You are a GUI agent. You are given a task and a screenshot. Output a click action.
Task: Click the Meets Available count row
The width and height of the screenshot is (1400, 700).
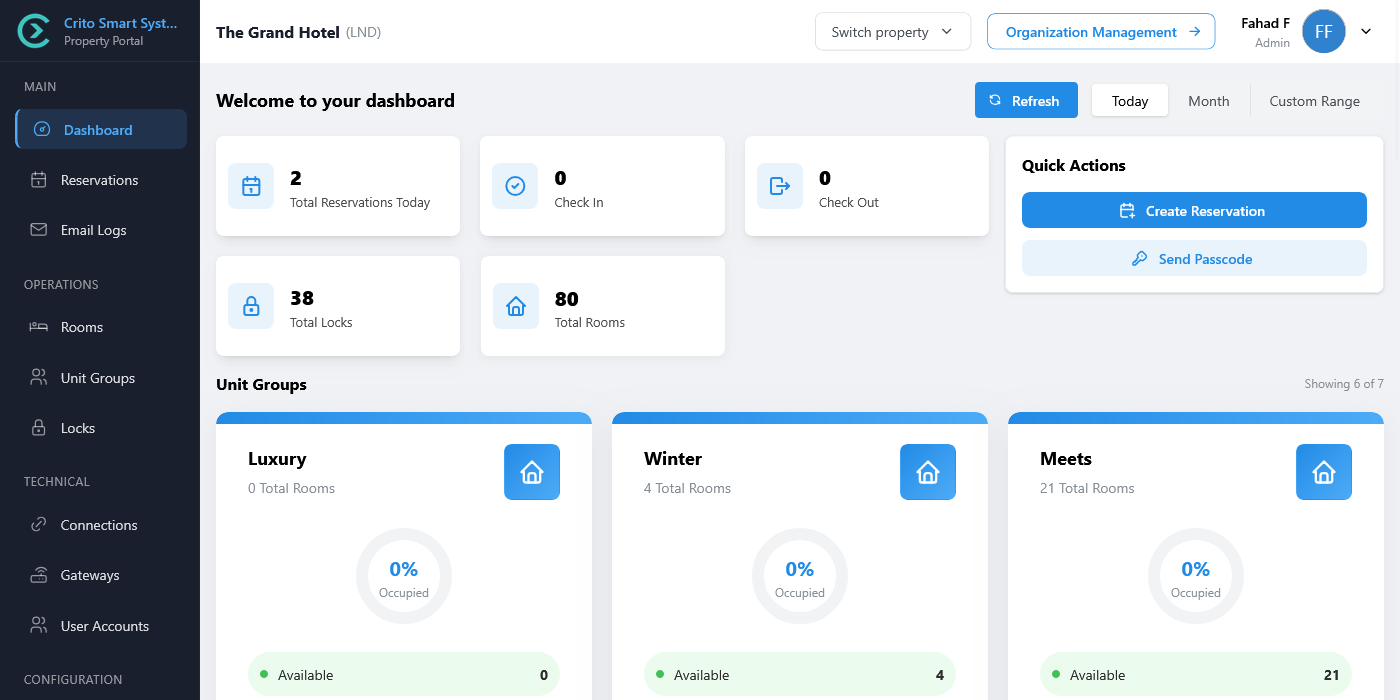coord(1196,675)
